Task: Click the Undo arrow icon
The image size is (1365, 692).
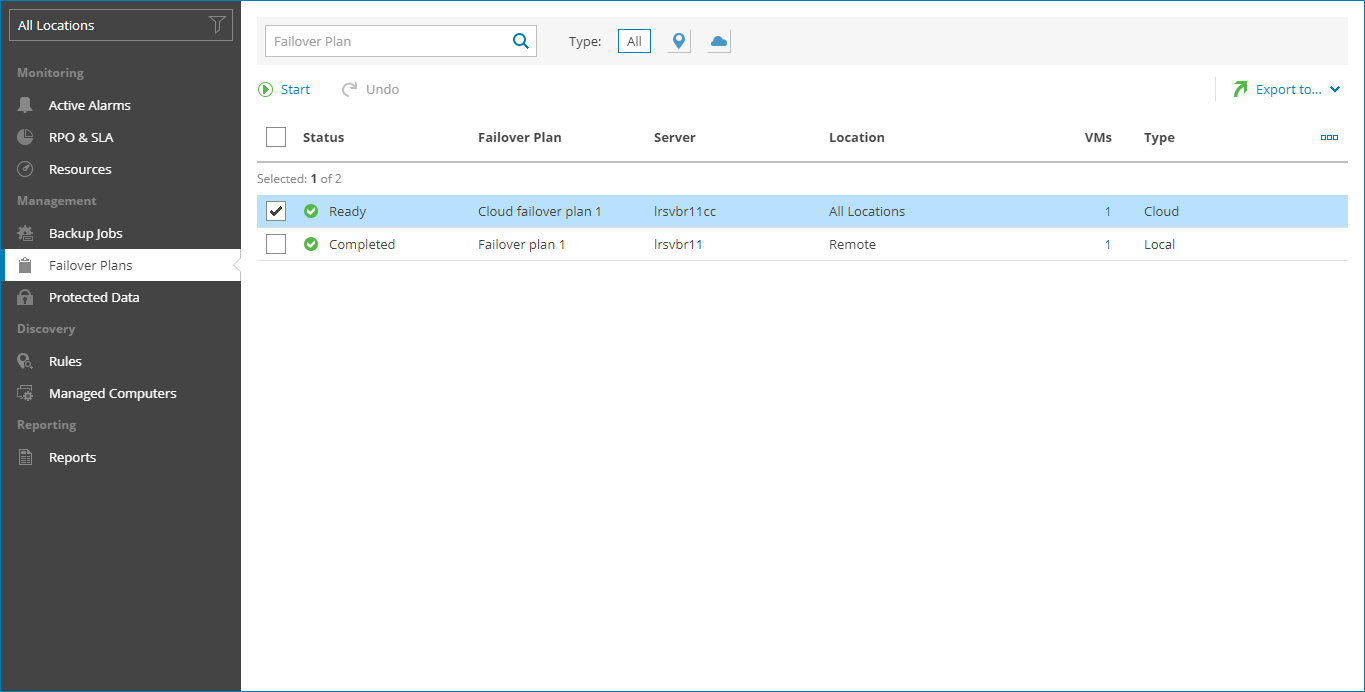Action: click(x=350, y=89)
